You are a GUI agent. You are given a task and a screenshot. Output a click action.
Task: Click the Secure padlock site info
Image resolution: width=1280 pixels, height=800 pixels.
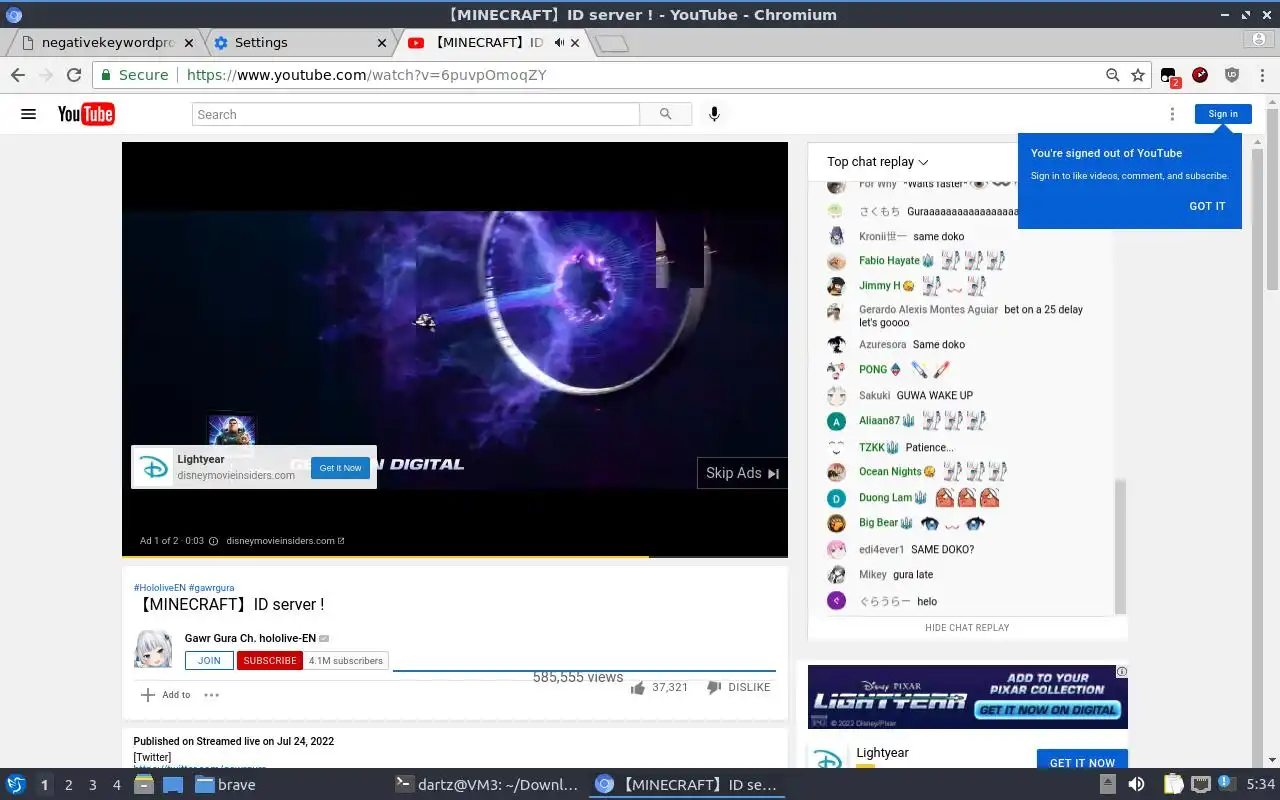point(134,75)
